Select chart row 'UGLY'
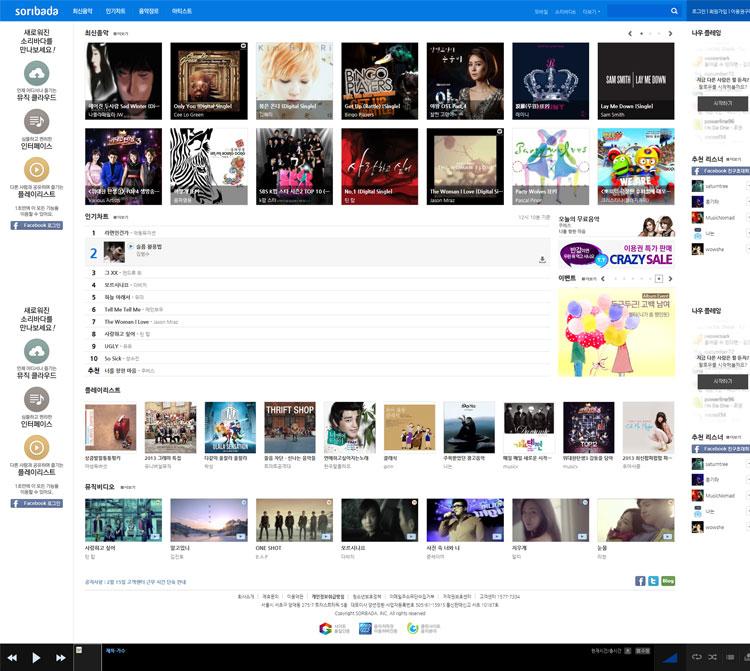750x671 pixels. tap(318, 346)
